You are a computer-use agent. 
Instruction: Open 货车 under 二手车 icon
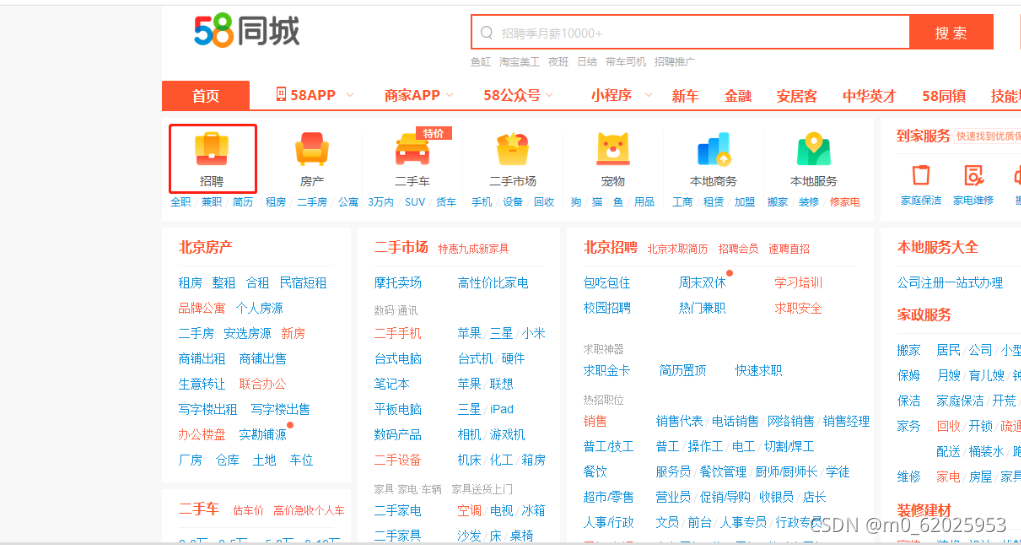point(446,202)
